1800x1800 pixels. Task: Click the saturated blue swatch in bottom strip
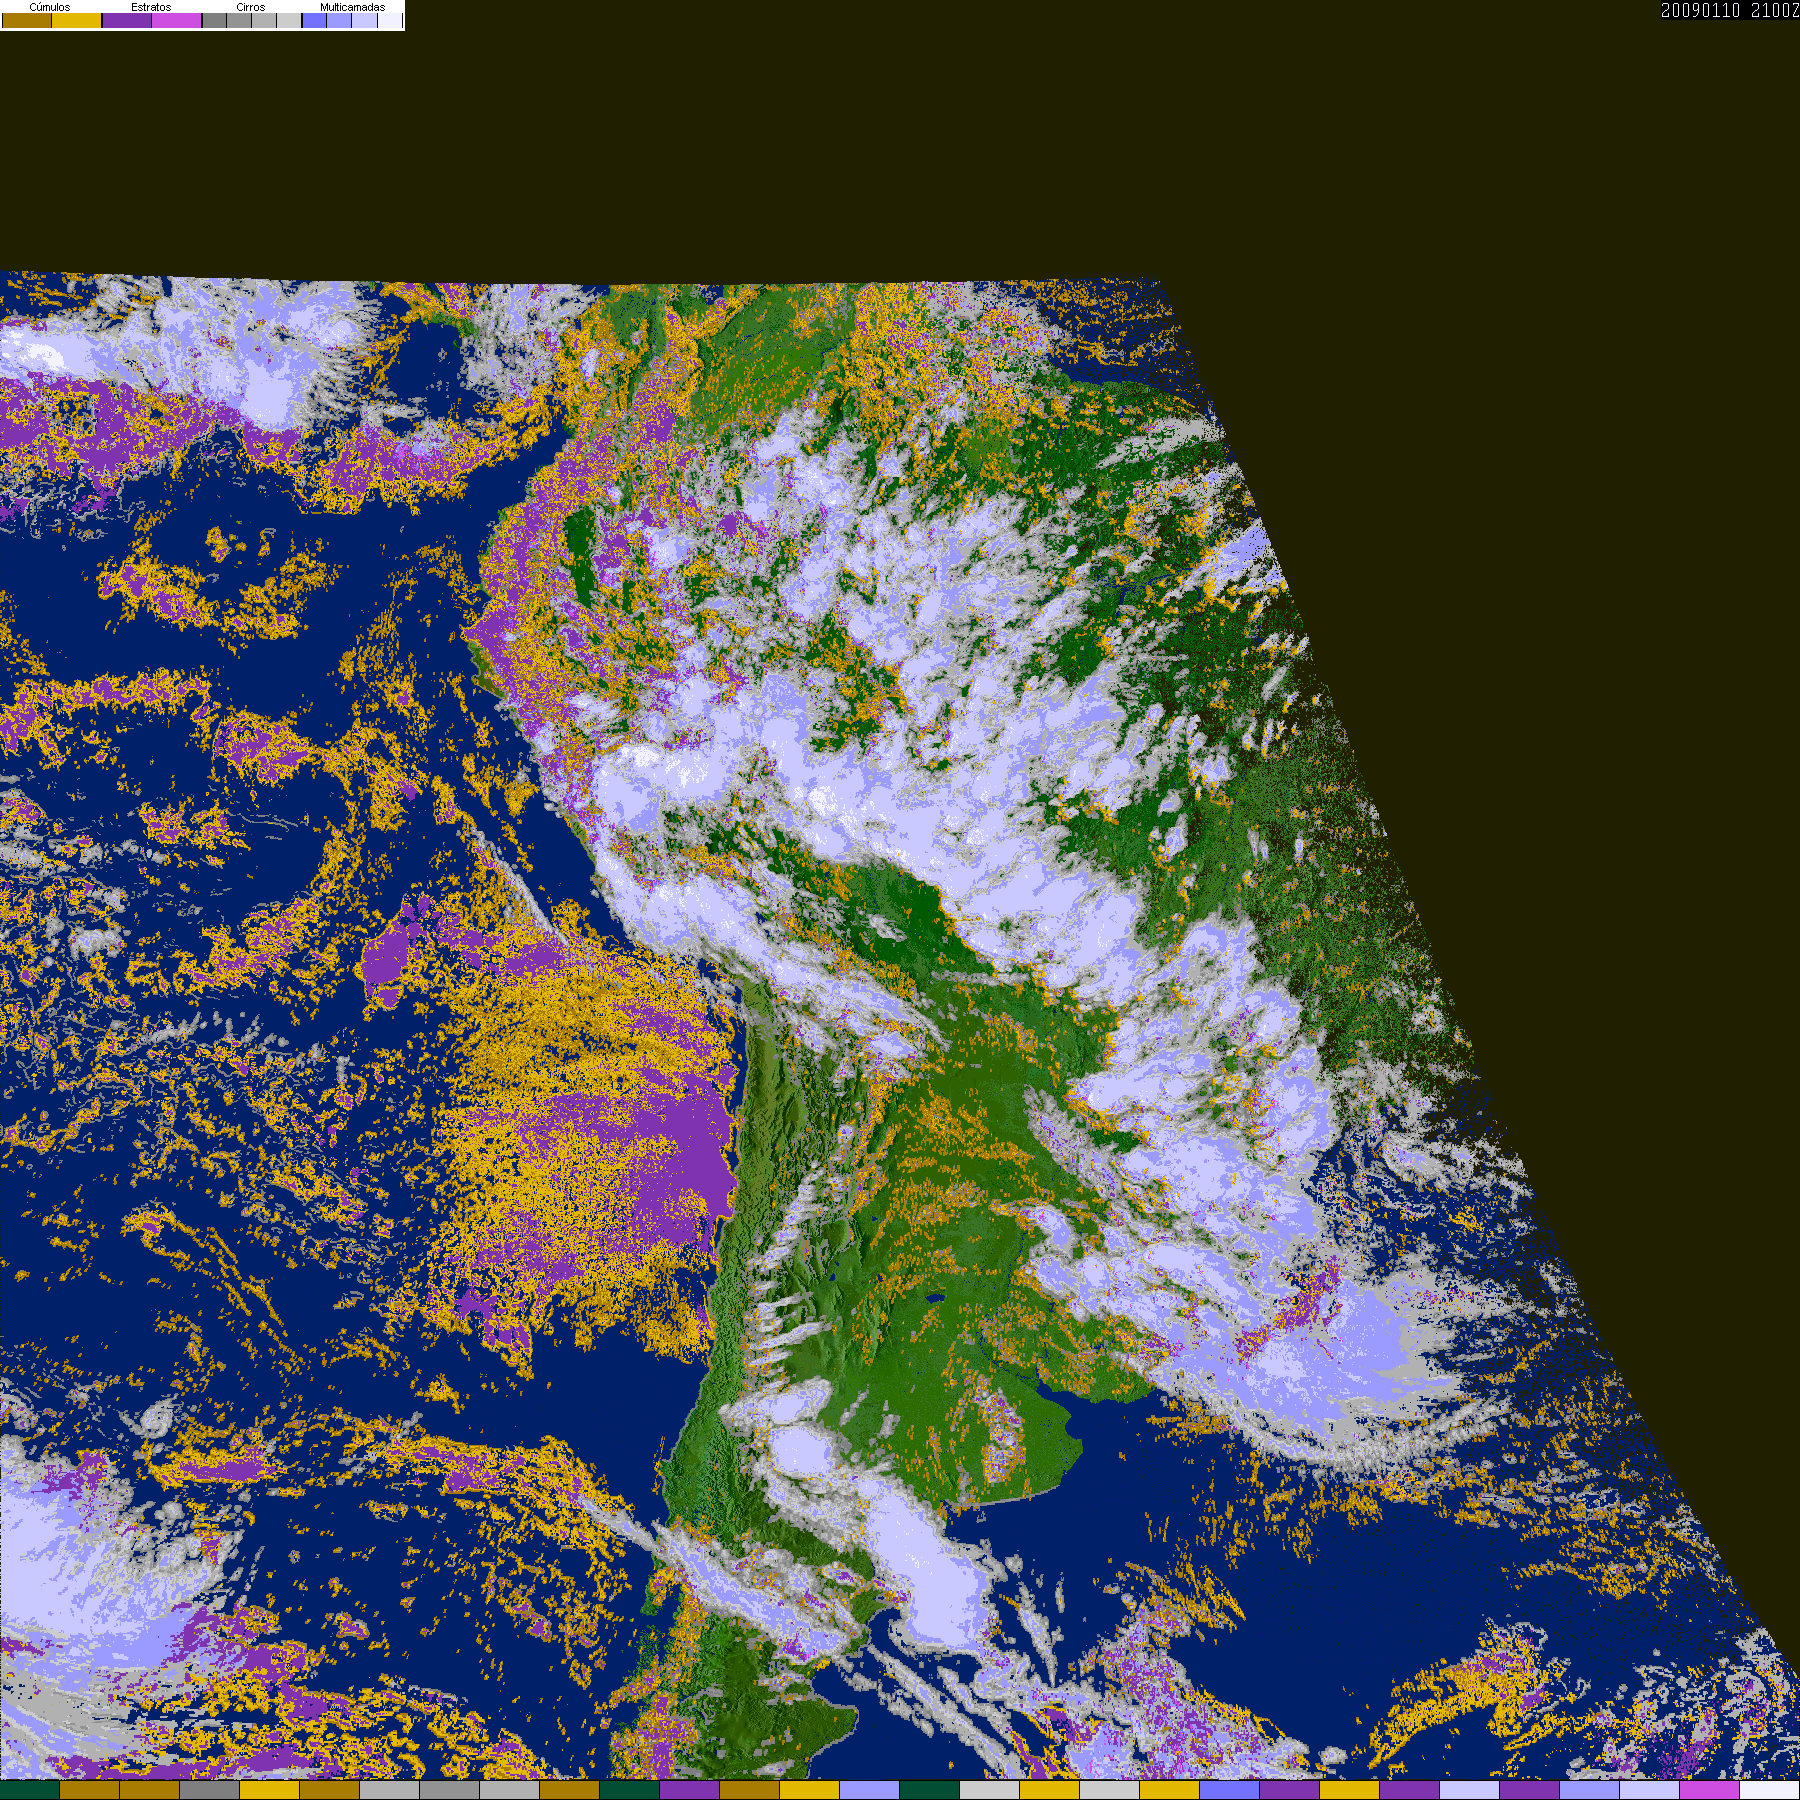pyautogui.click(x=1230, y=1790)
